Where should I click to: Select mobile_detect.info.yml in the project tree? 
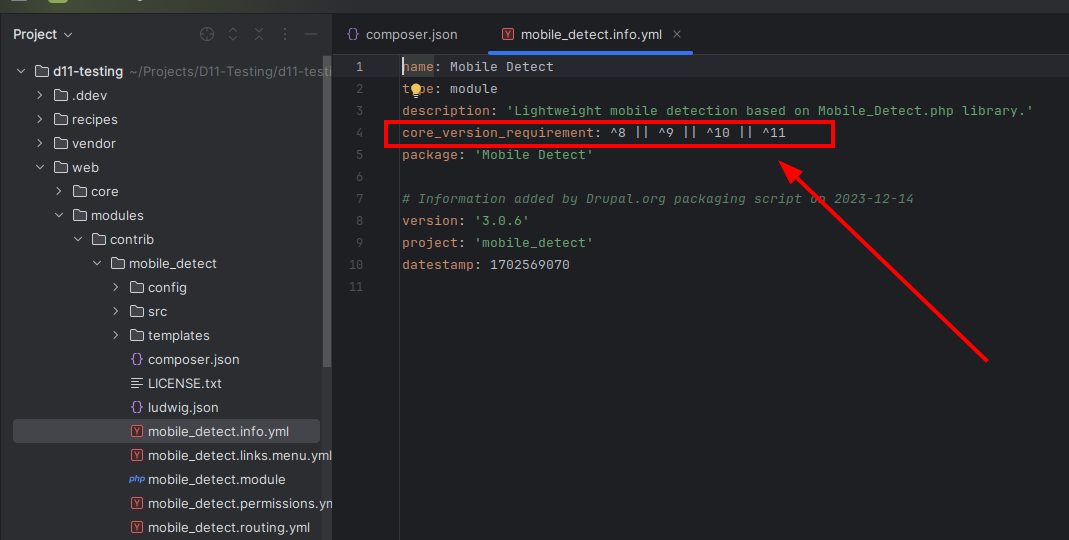point(166,431)
